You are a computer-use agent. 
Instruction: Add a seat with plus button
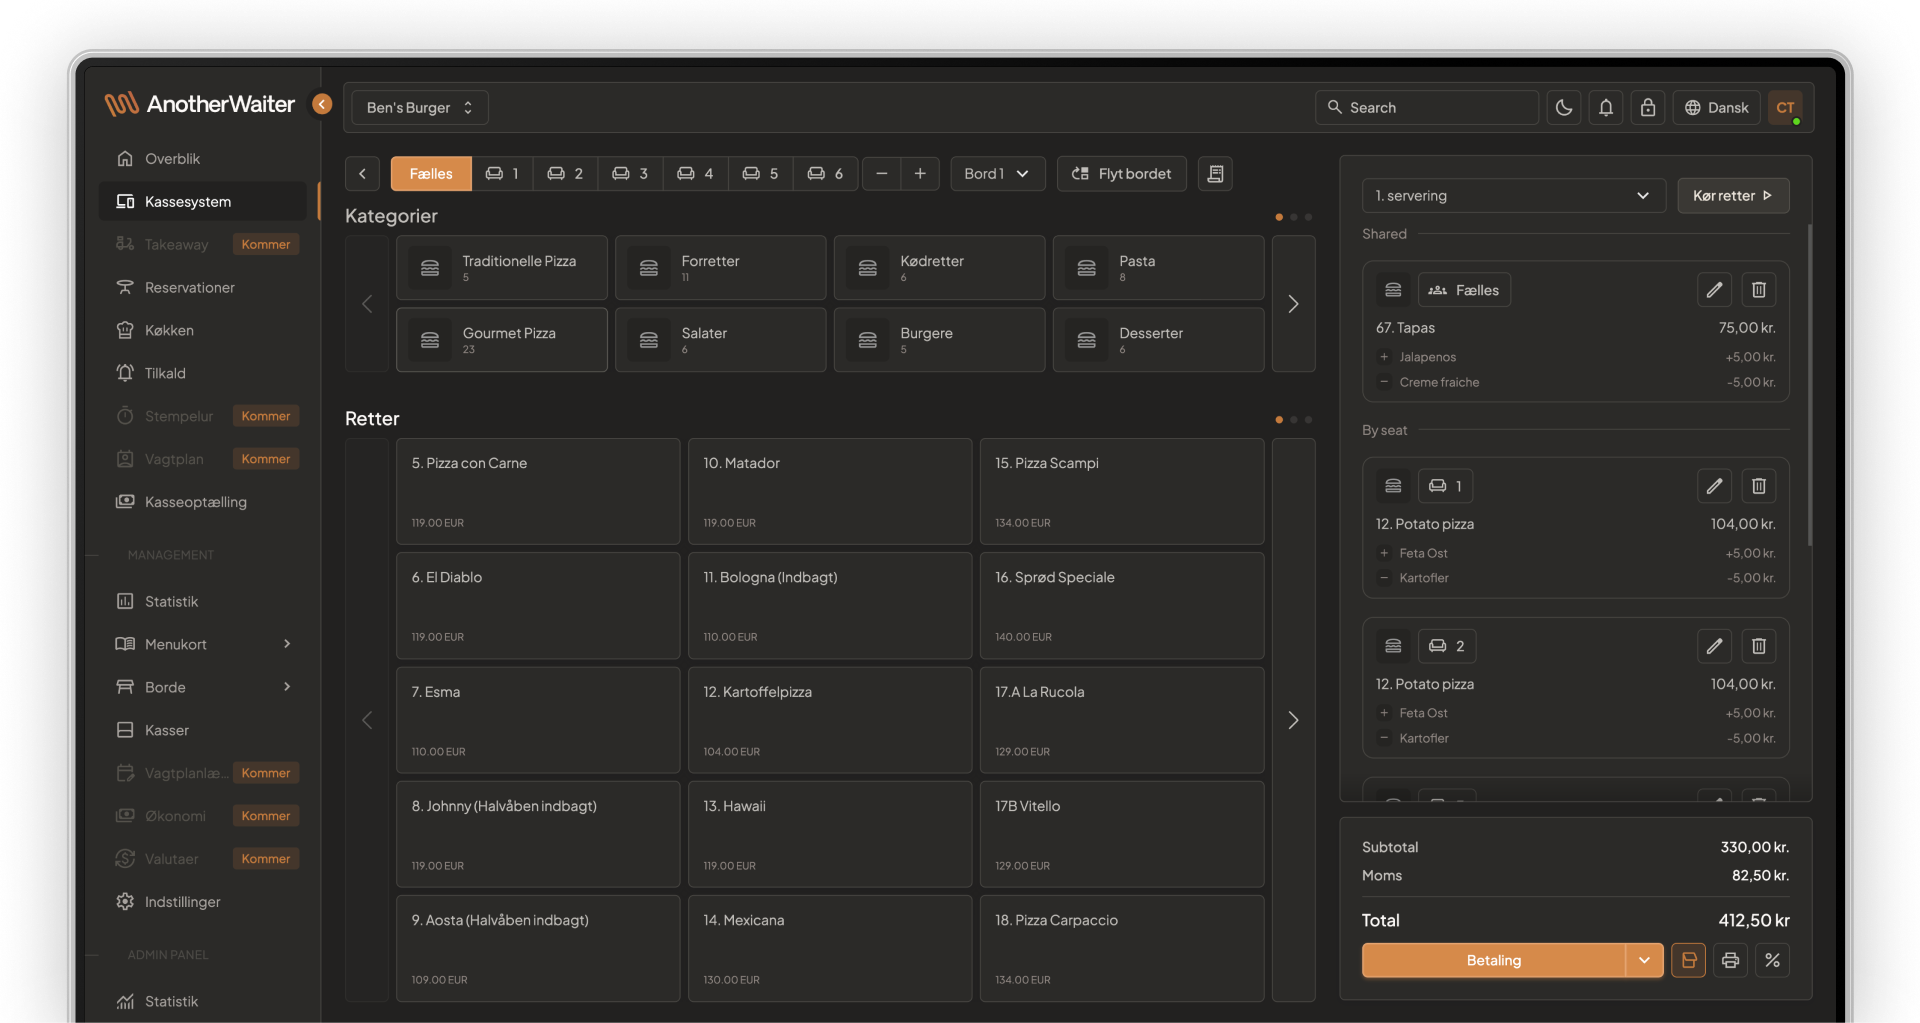coord(920,174)
